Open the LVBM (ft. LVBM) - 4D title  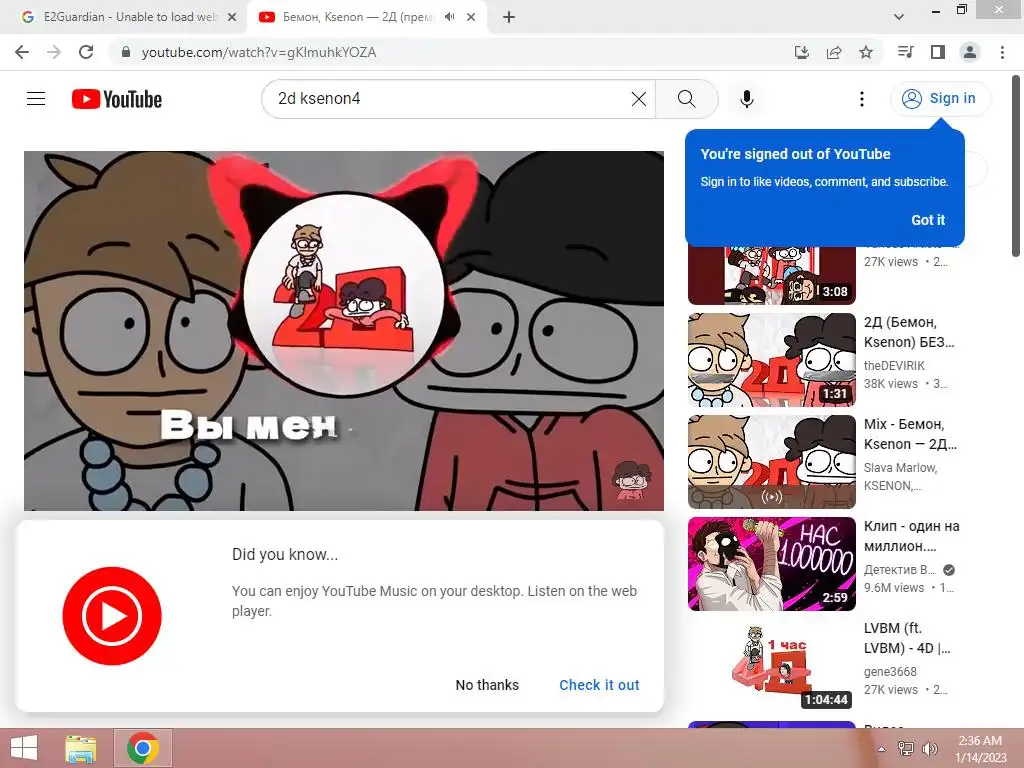907,638
